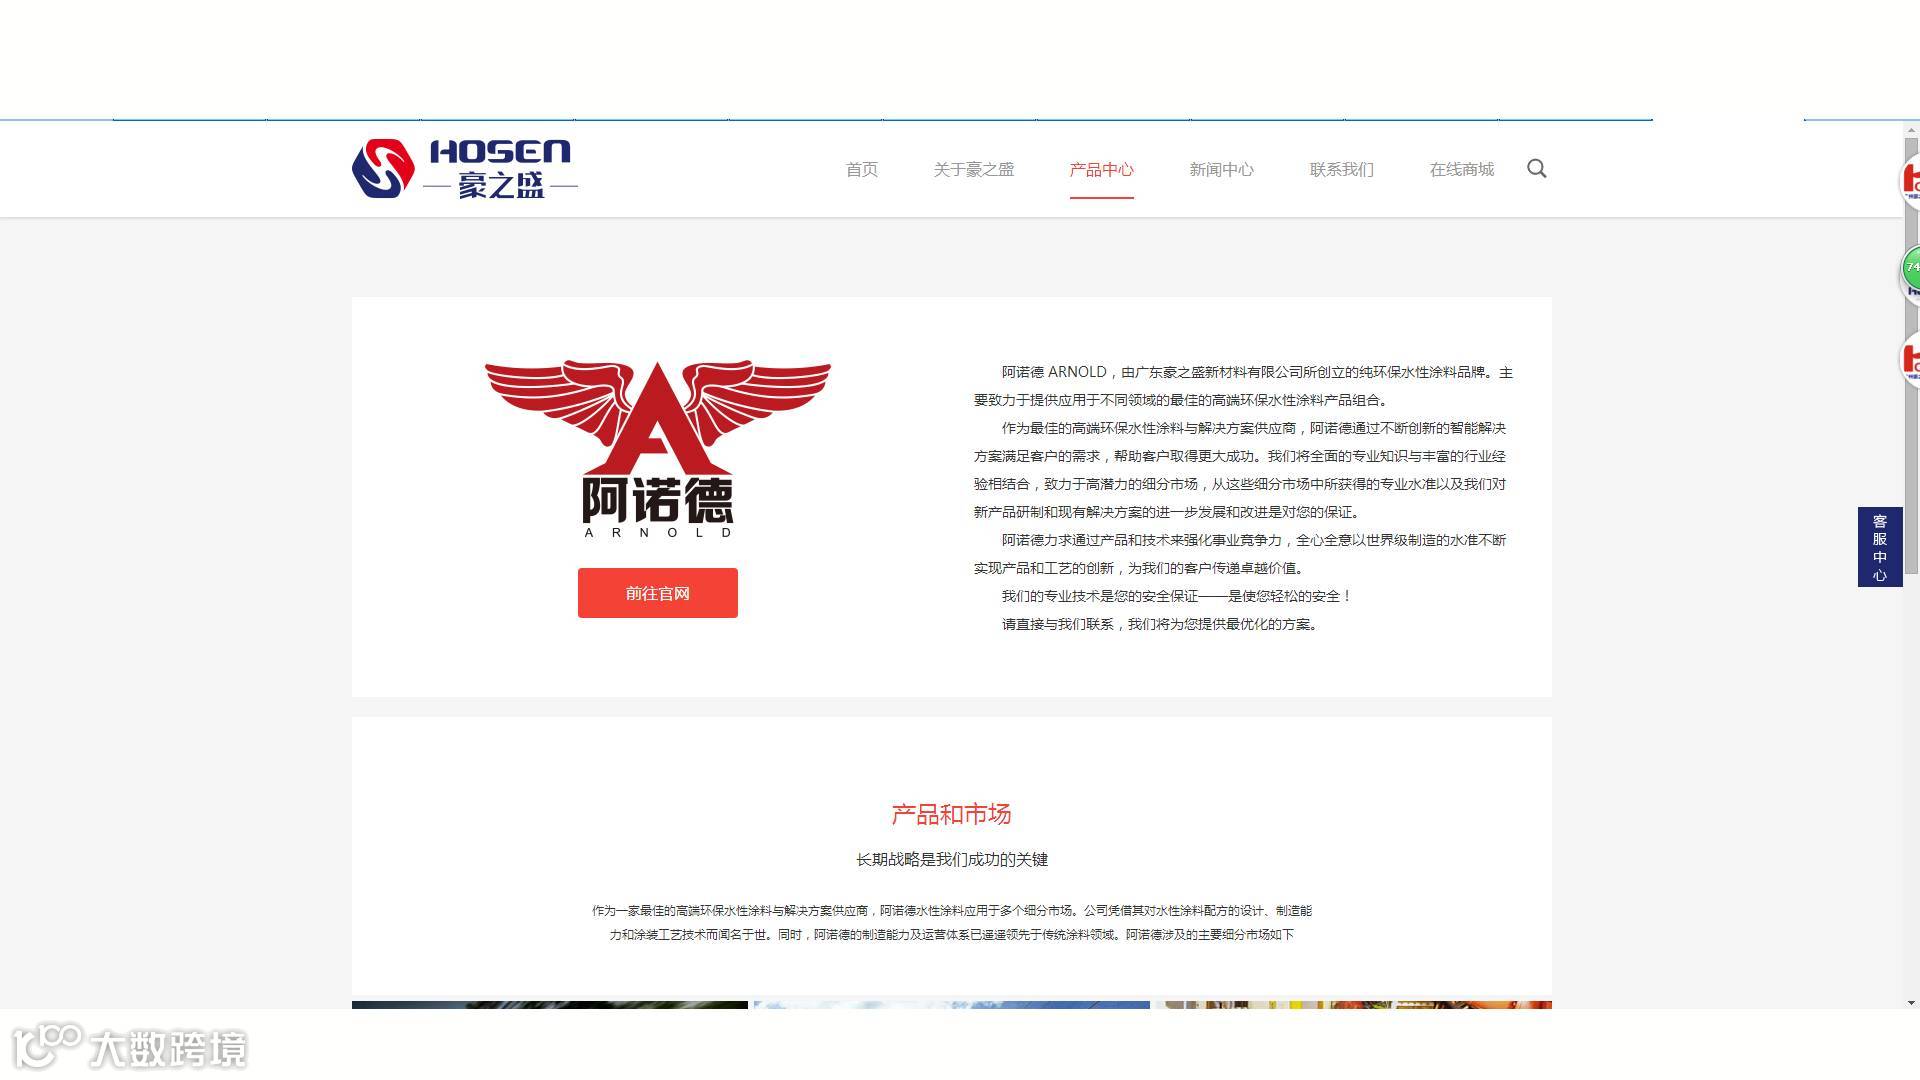Click the top red floating badge at right edge

pos(1911,181)
